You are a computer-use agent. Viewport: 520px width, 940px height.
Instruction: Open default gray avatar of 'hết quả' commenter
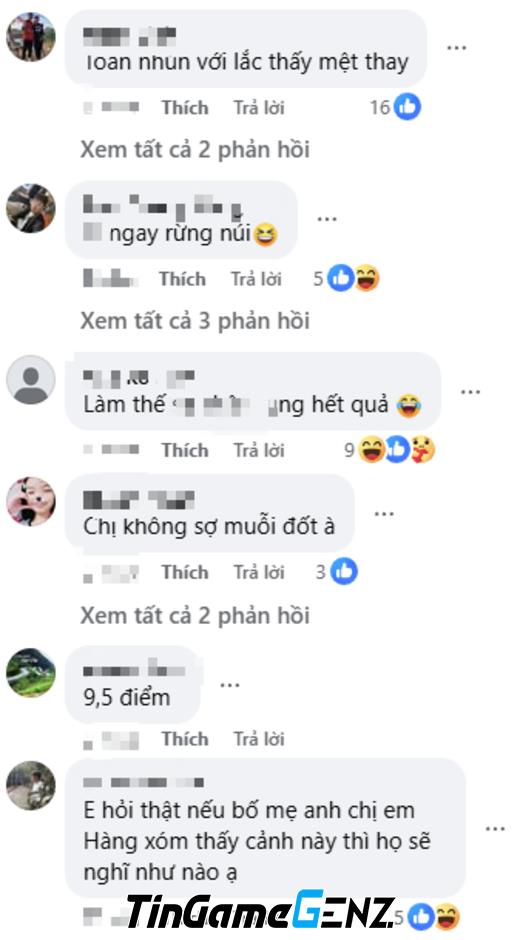tap(31, 379)
